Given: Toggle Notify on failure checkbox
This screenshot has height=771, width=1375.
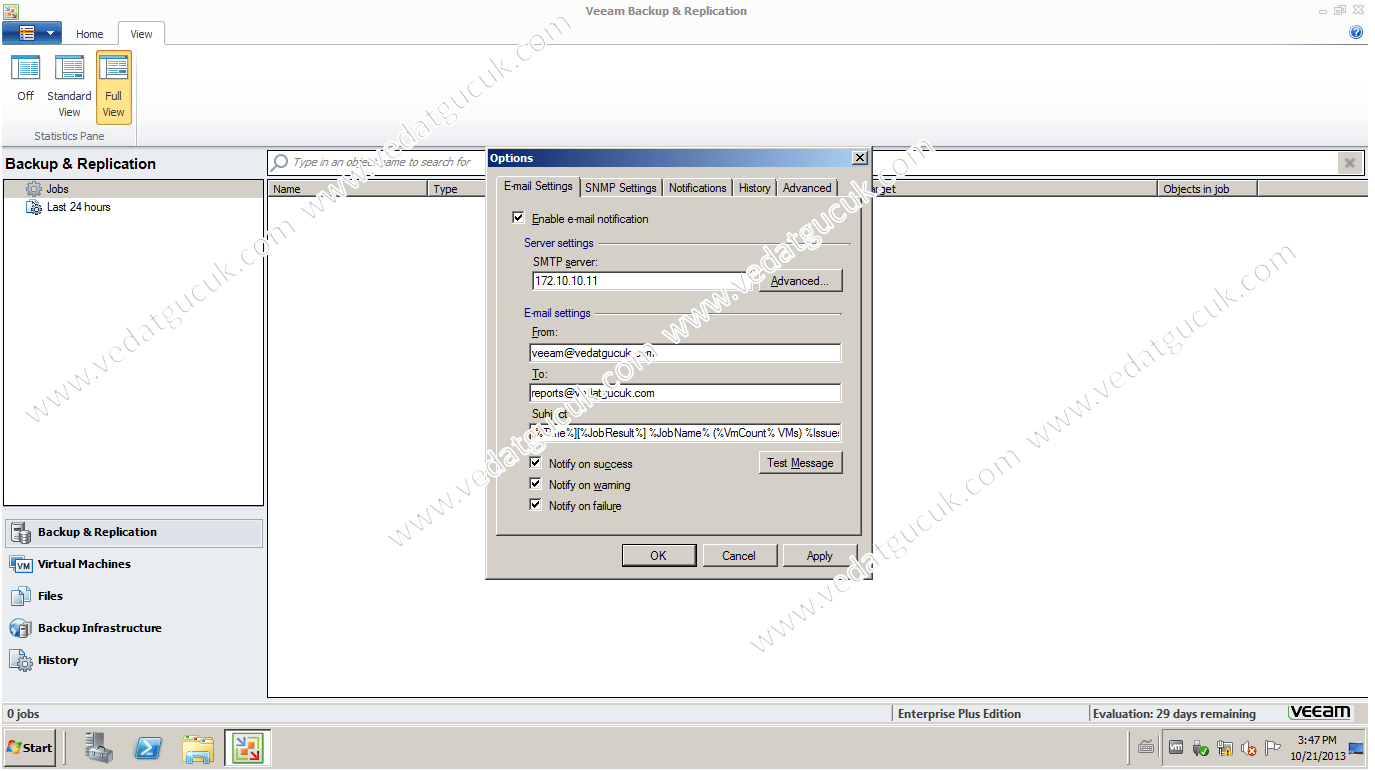Looking at the screenshot, I should pos(535,505).
